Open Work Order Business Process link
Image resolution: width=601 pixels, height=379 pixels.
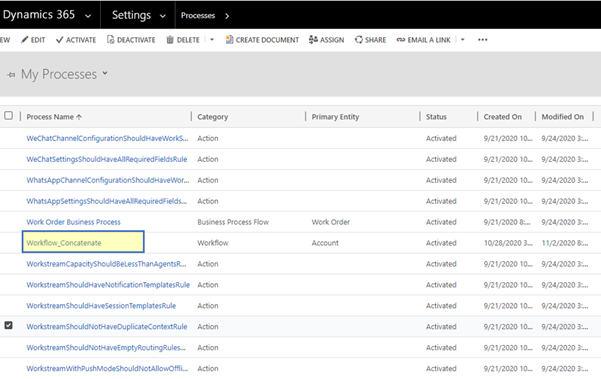tap(73, 222)
